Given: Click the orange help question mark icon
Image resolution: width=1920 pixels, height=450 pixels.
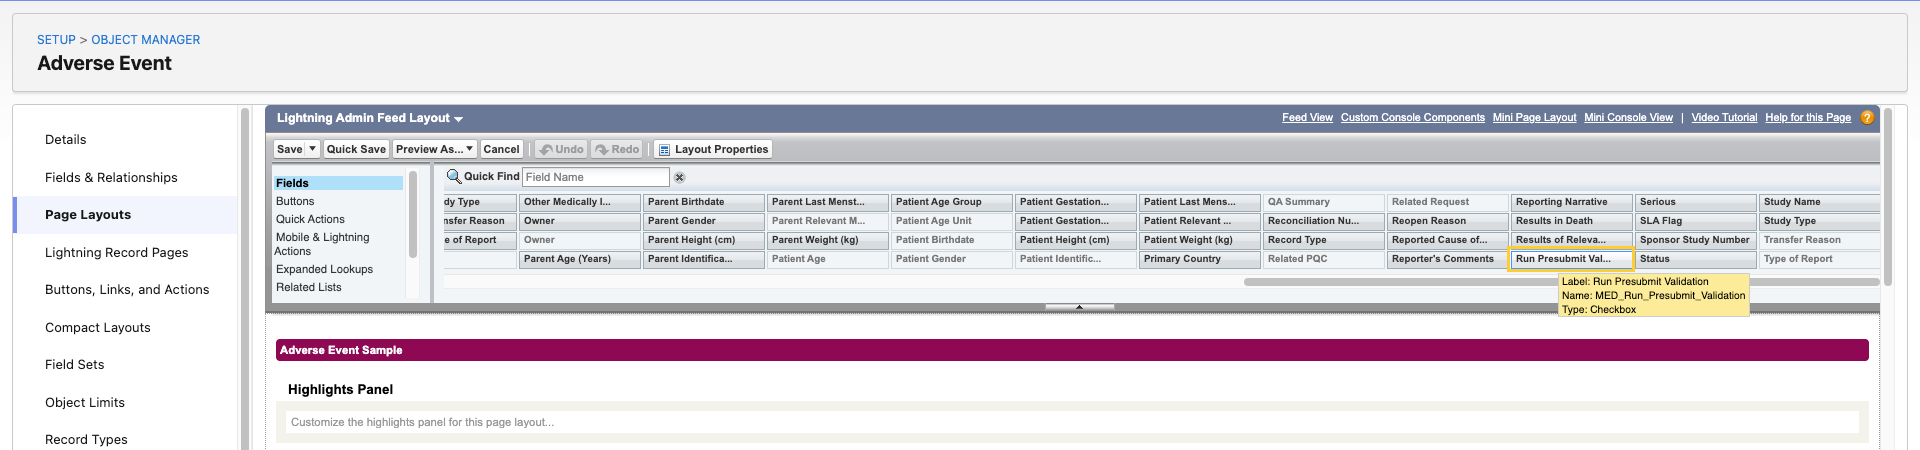Looking at the screenshot, I should tap(1867, 118).
